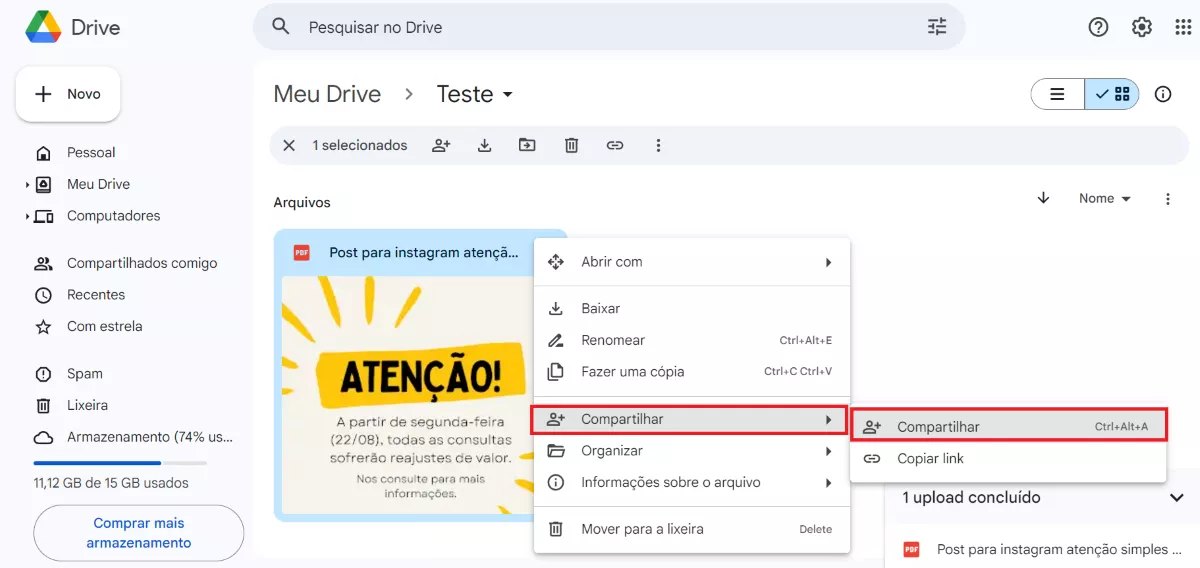Reverse sort direction with the arrow icon
The height and width of the screenshot is (568, 1200).
[1044, 198]
